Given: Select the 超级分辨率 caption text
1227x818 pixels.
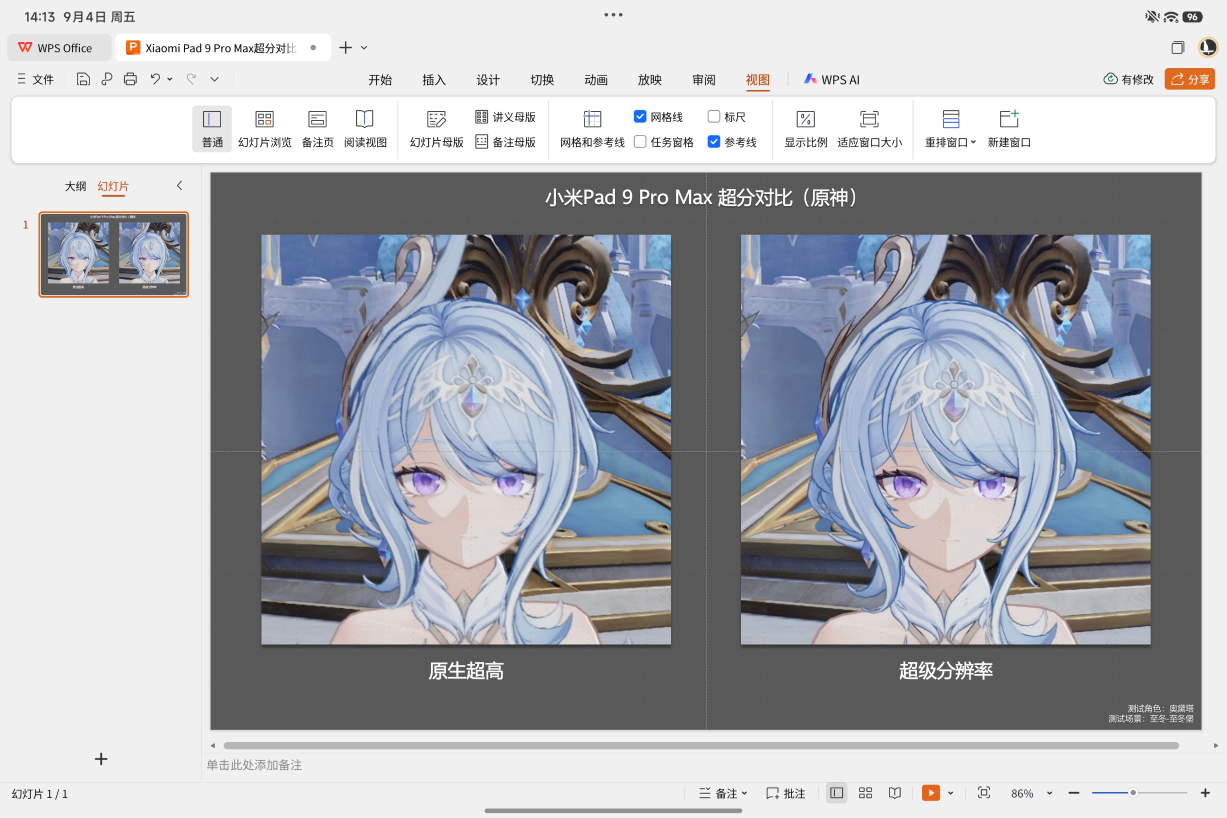Looking at the screenshot, I should coord(946,671).
